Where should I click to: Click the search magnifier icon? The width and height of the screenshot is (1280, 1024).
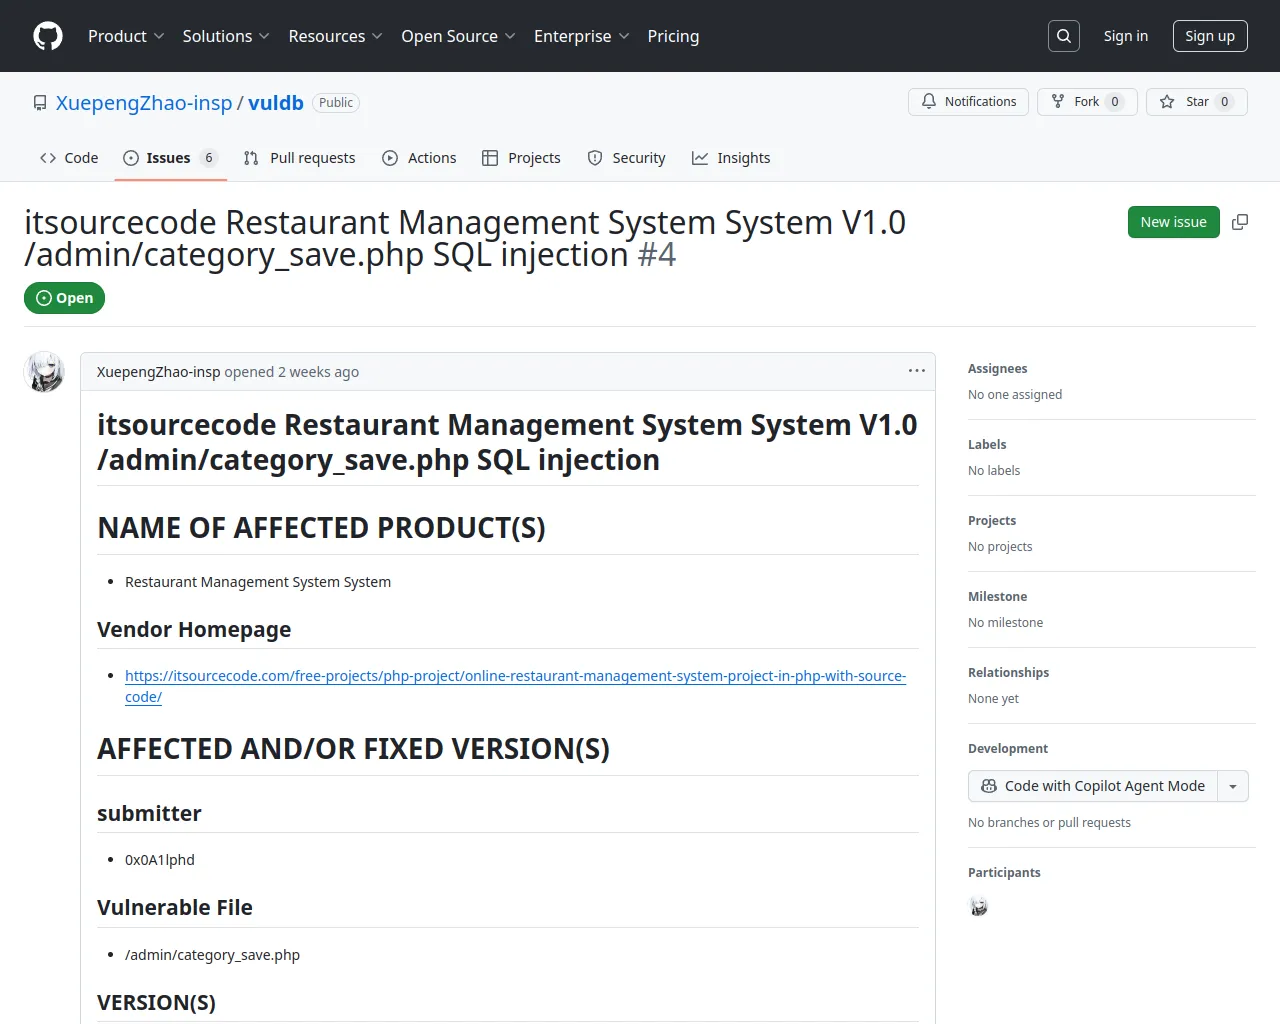1064,36
